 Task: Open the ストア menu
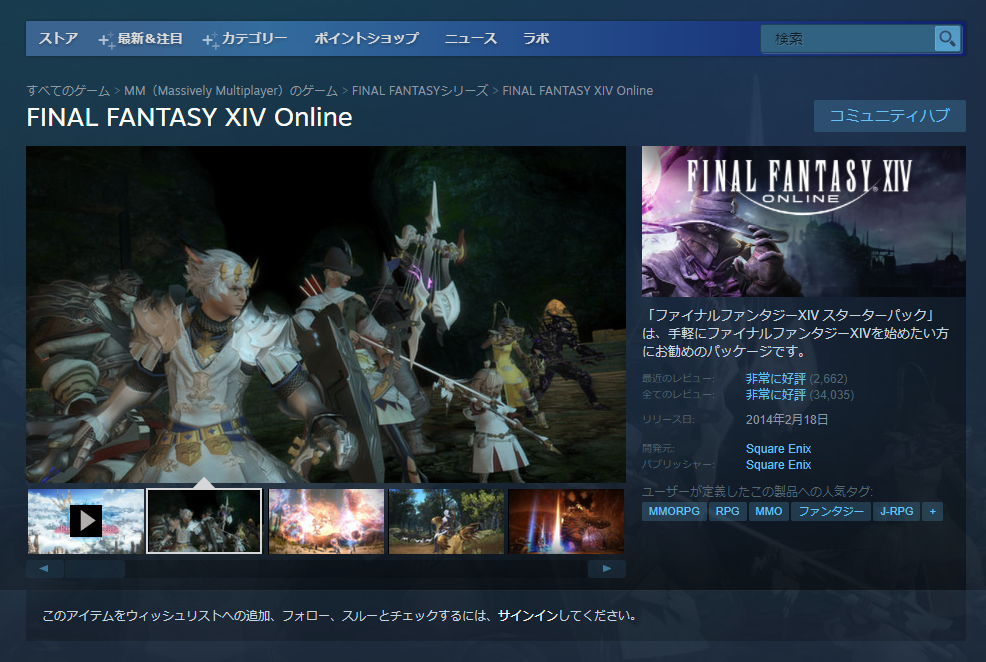58,38
